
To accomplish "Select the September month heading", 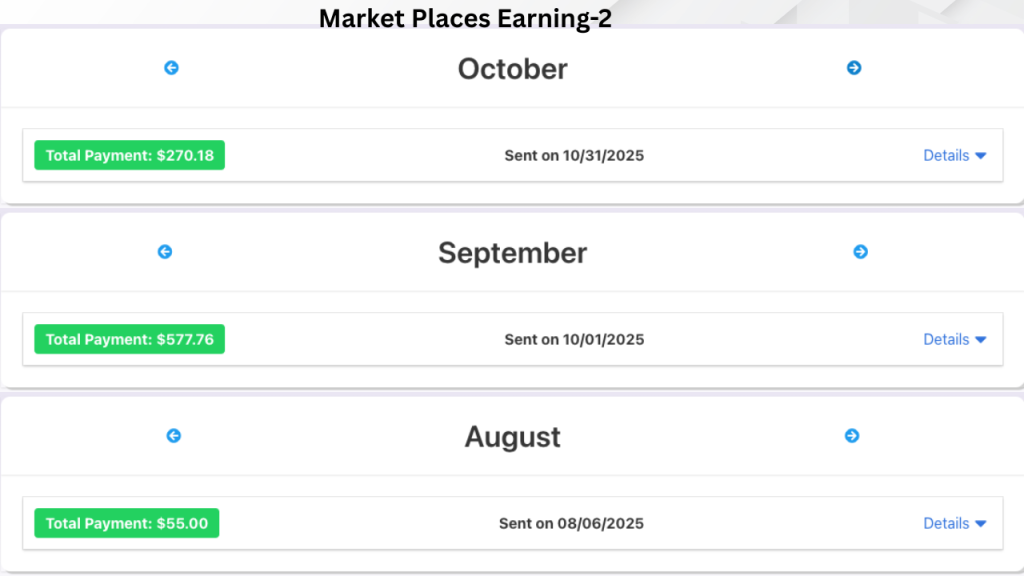I will tap(512, 253).
